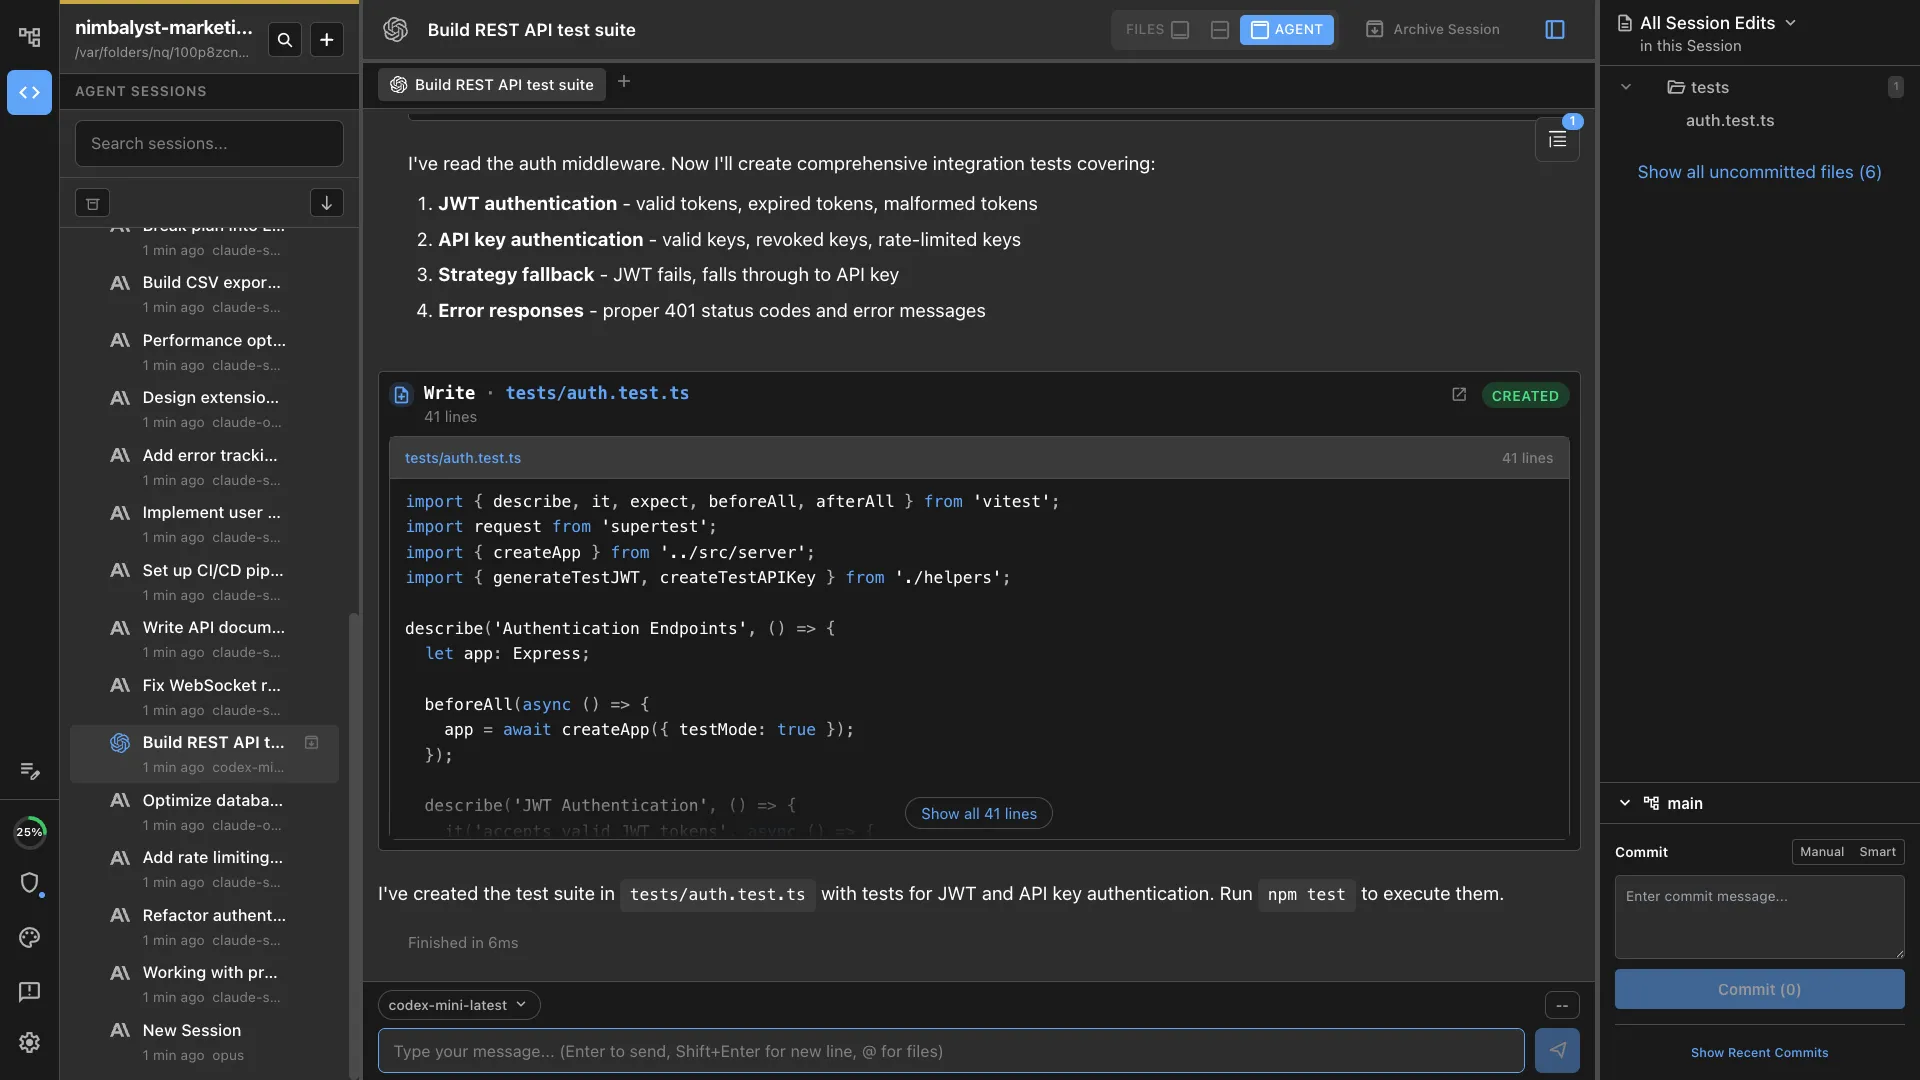Image resolution: width=1920 pixels, height=1080 pixels.
Task: Click the Search sessions input field
Action: click(x=209, y=143)
